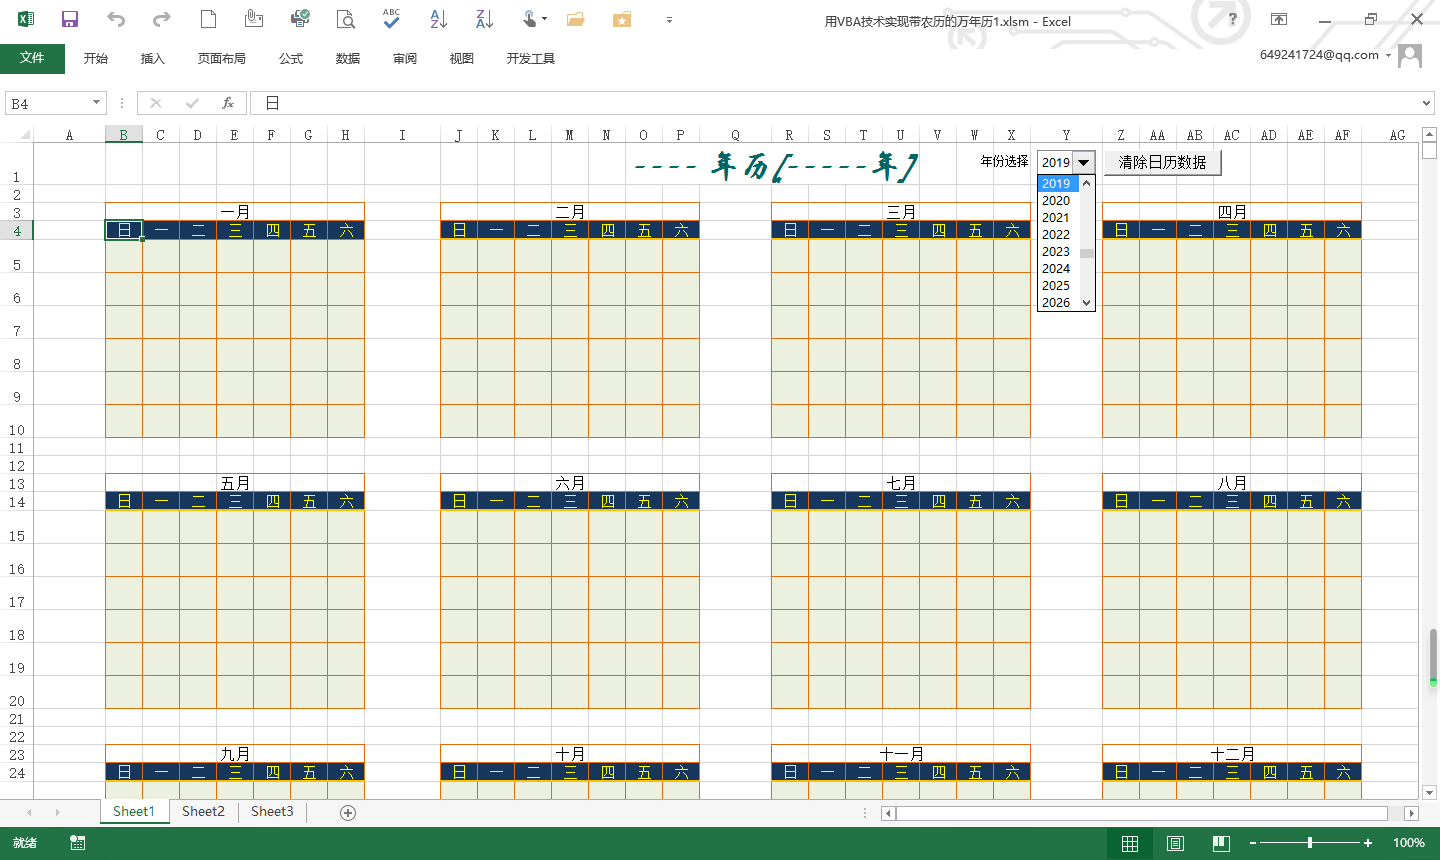Image resolution: width=1440 pixels, height=860 pixels.
Task: Click the Save icon in quick access toolbar
Action: coord(70,20)
